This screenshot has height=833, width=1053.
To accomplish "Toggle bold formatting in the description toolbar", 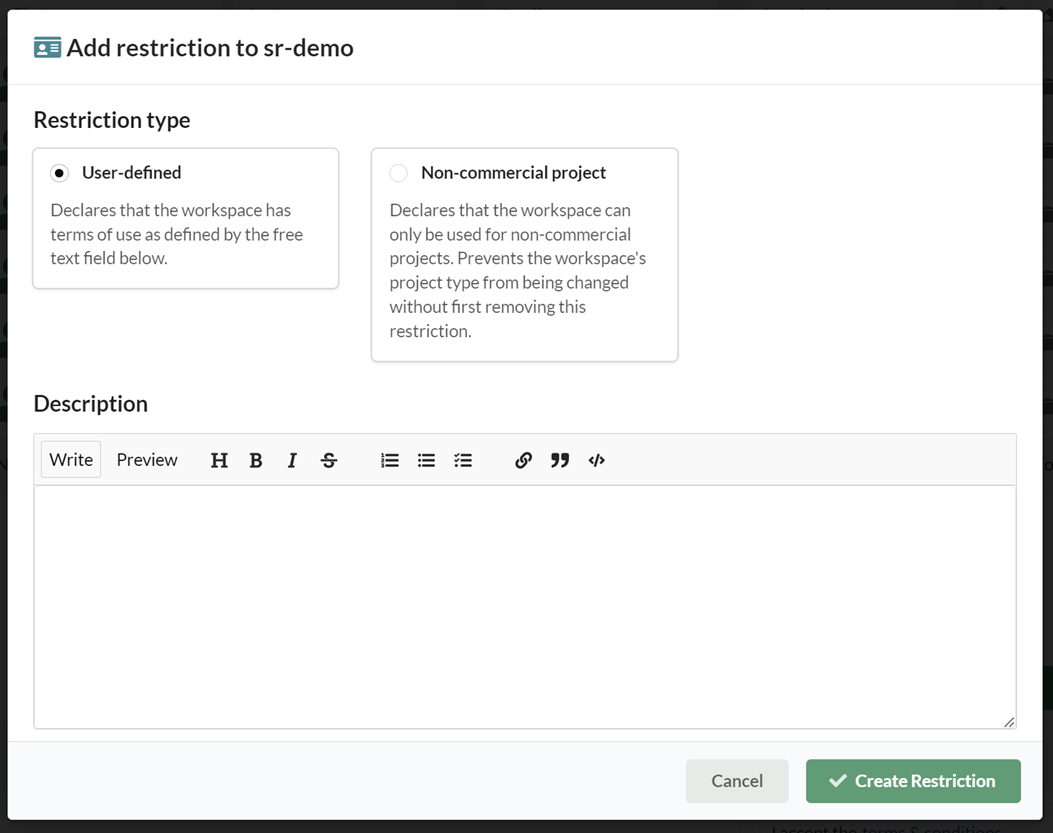I will [x=256, y=460].
